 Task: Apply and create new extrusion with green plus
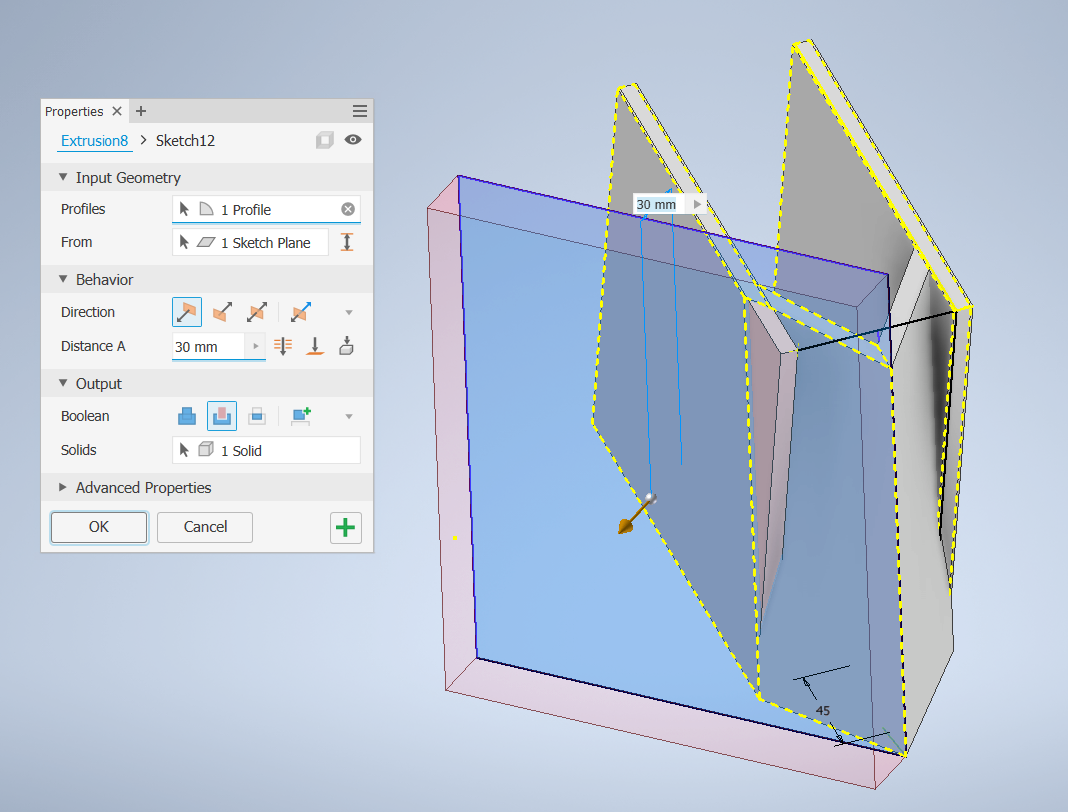pos(346,528)
